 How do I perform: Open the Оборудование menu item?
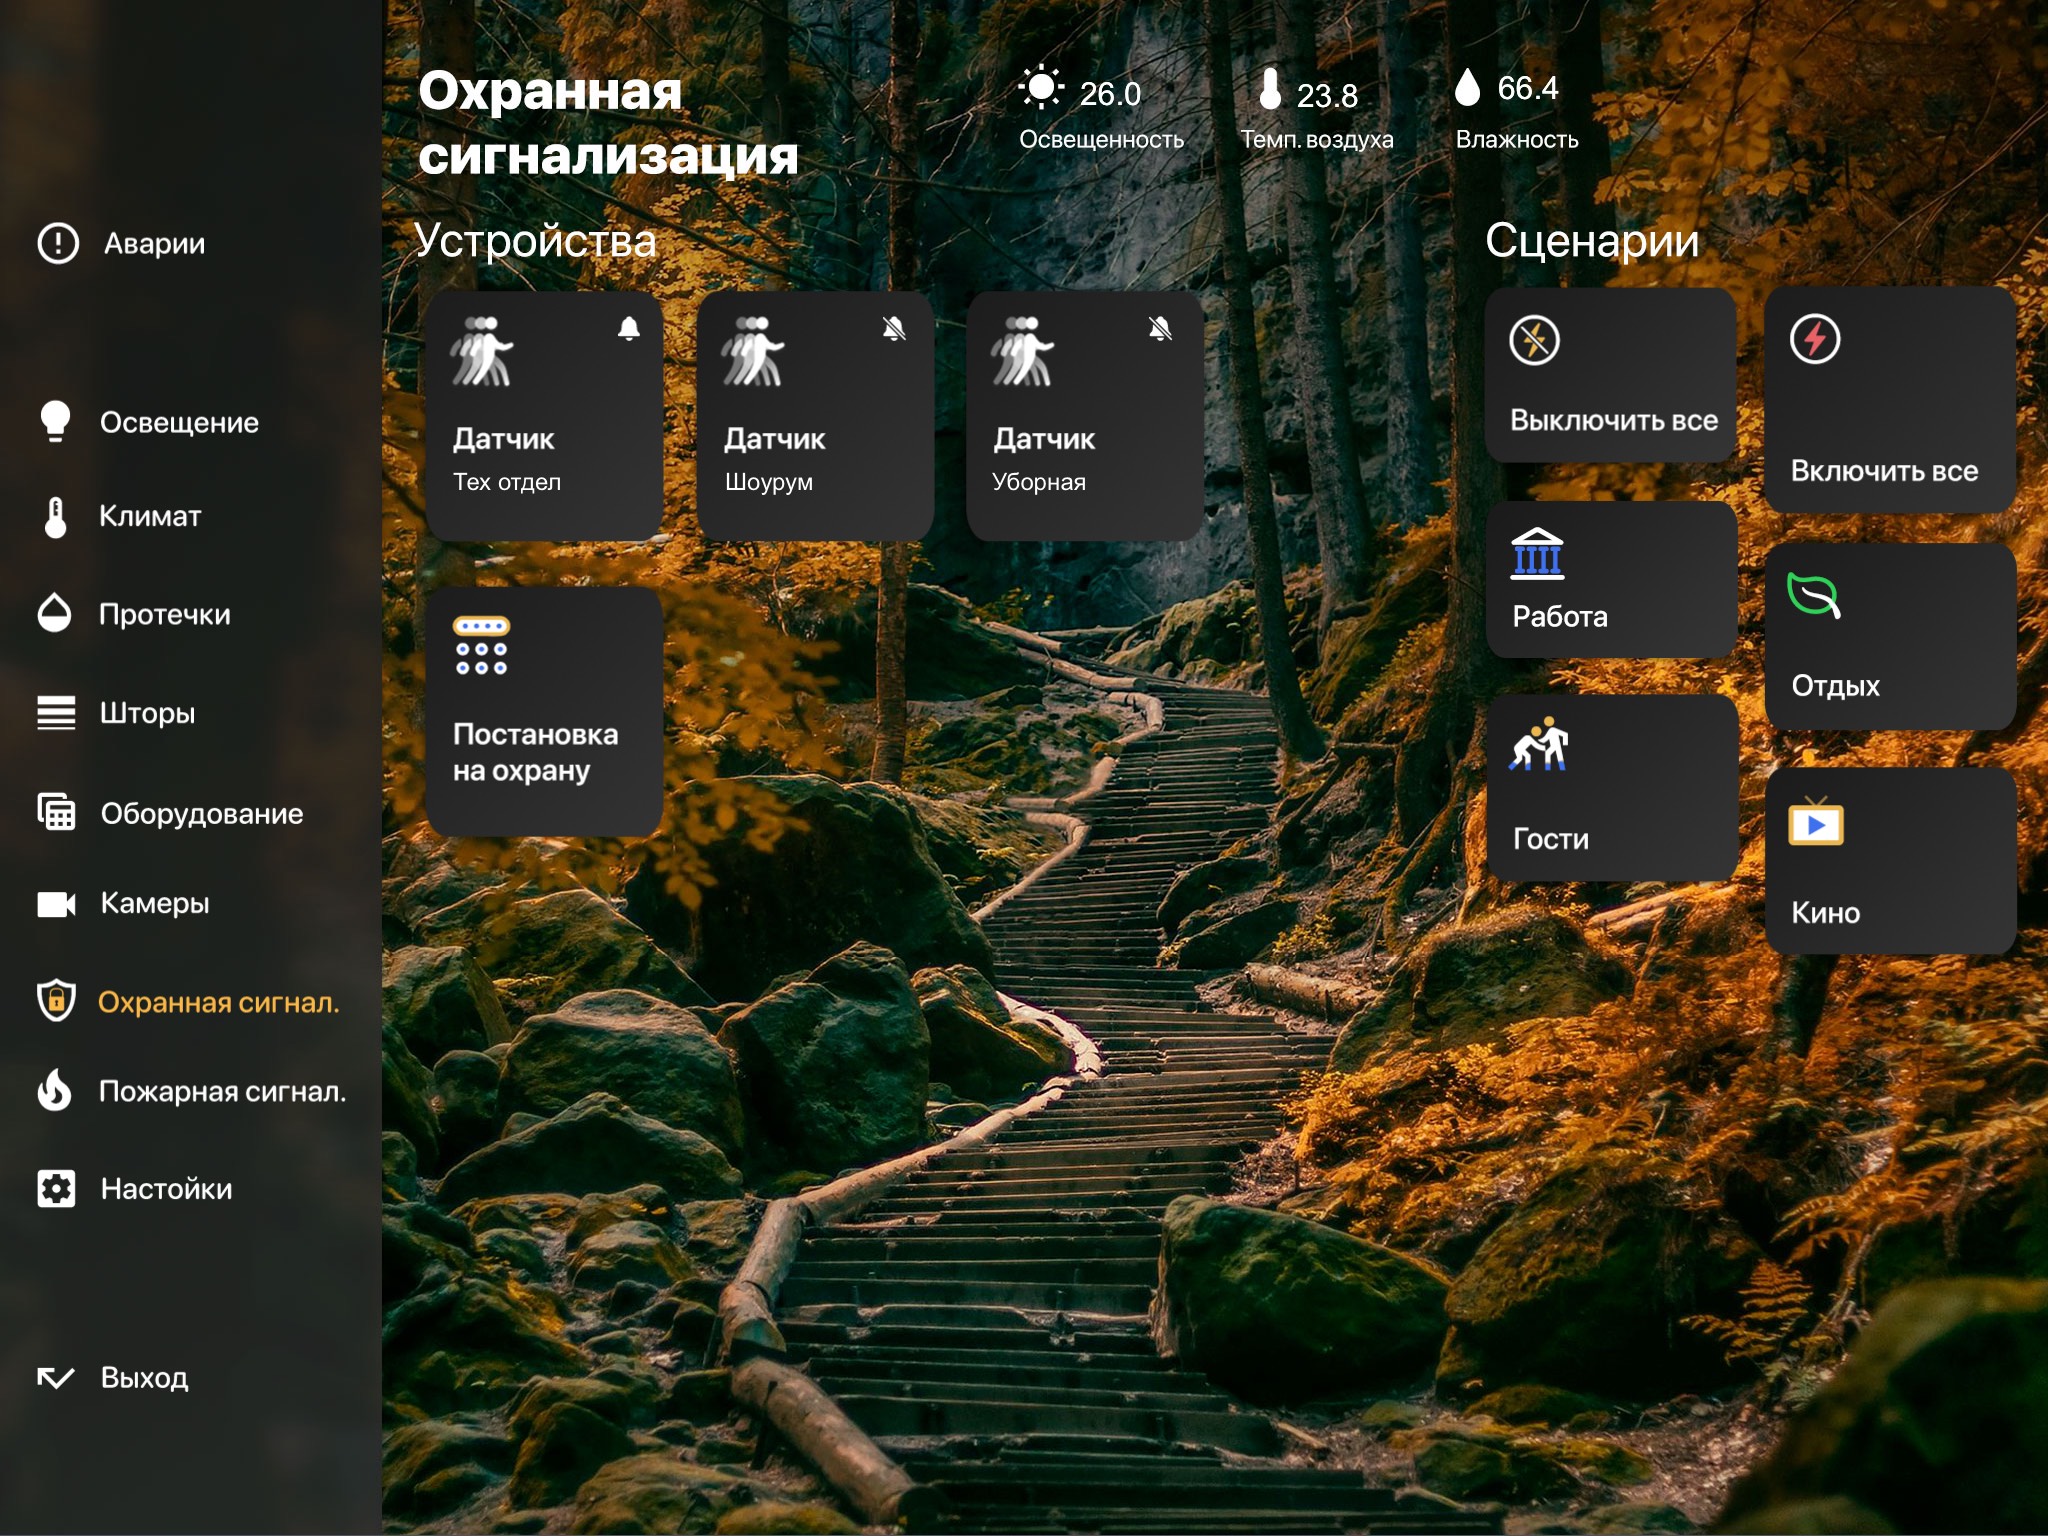click(x=200, y=814)
